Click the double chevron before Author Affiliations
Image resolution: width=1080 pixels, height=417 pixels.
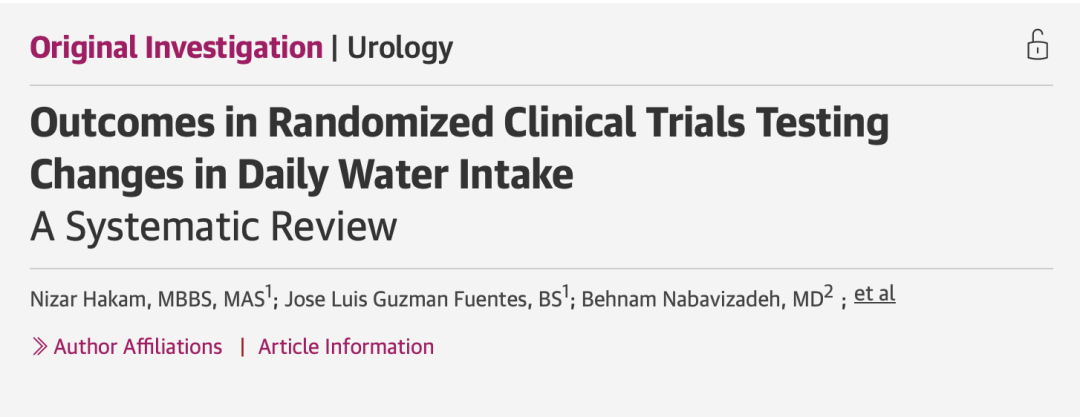point(39,347)
